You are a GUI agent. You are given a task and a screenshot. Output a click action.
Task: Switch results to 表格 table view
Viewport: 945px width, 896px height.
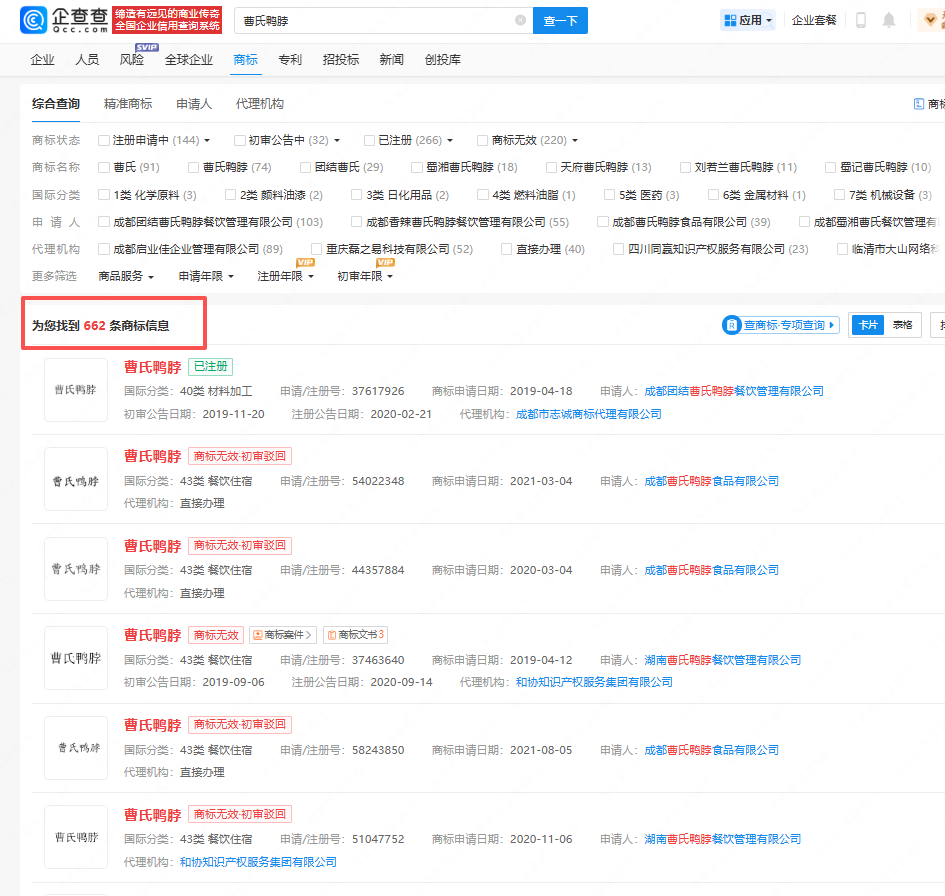(902, 325)
